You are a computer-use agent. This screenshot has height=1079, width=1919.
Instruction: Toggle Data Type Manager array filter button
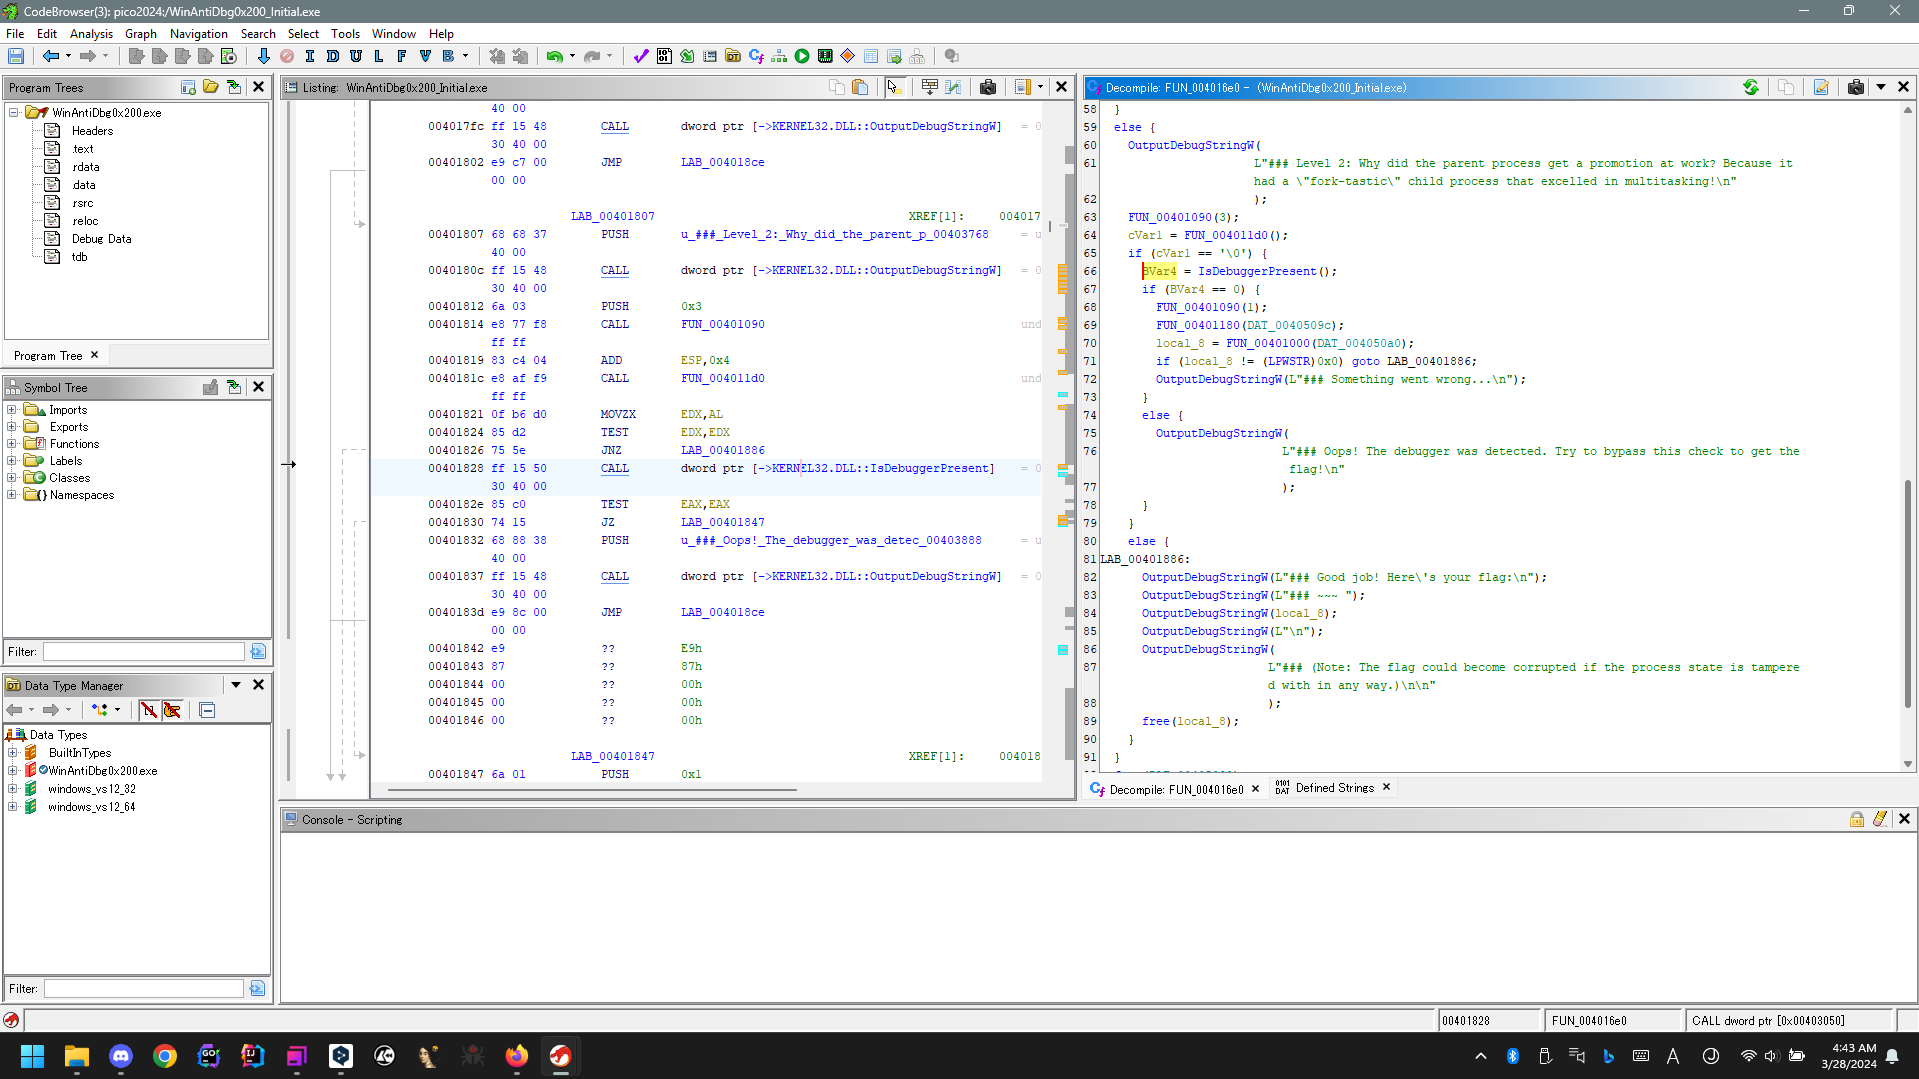(x=149, y=710)
